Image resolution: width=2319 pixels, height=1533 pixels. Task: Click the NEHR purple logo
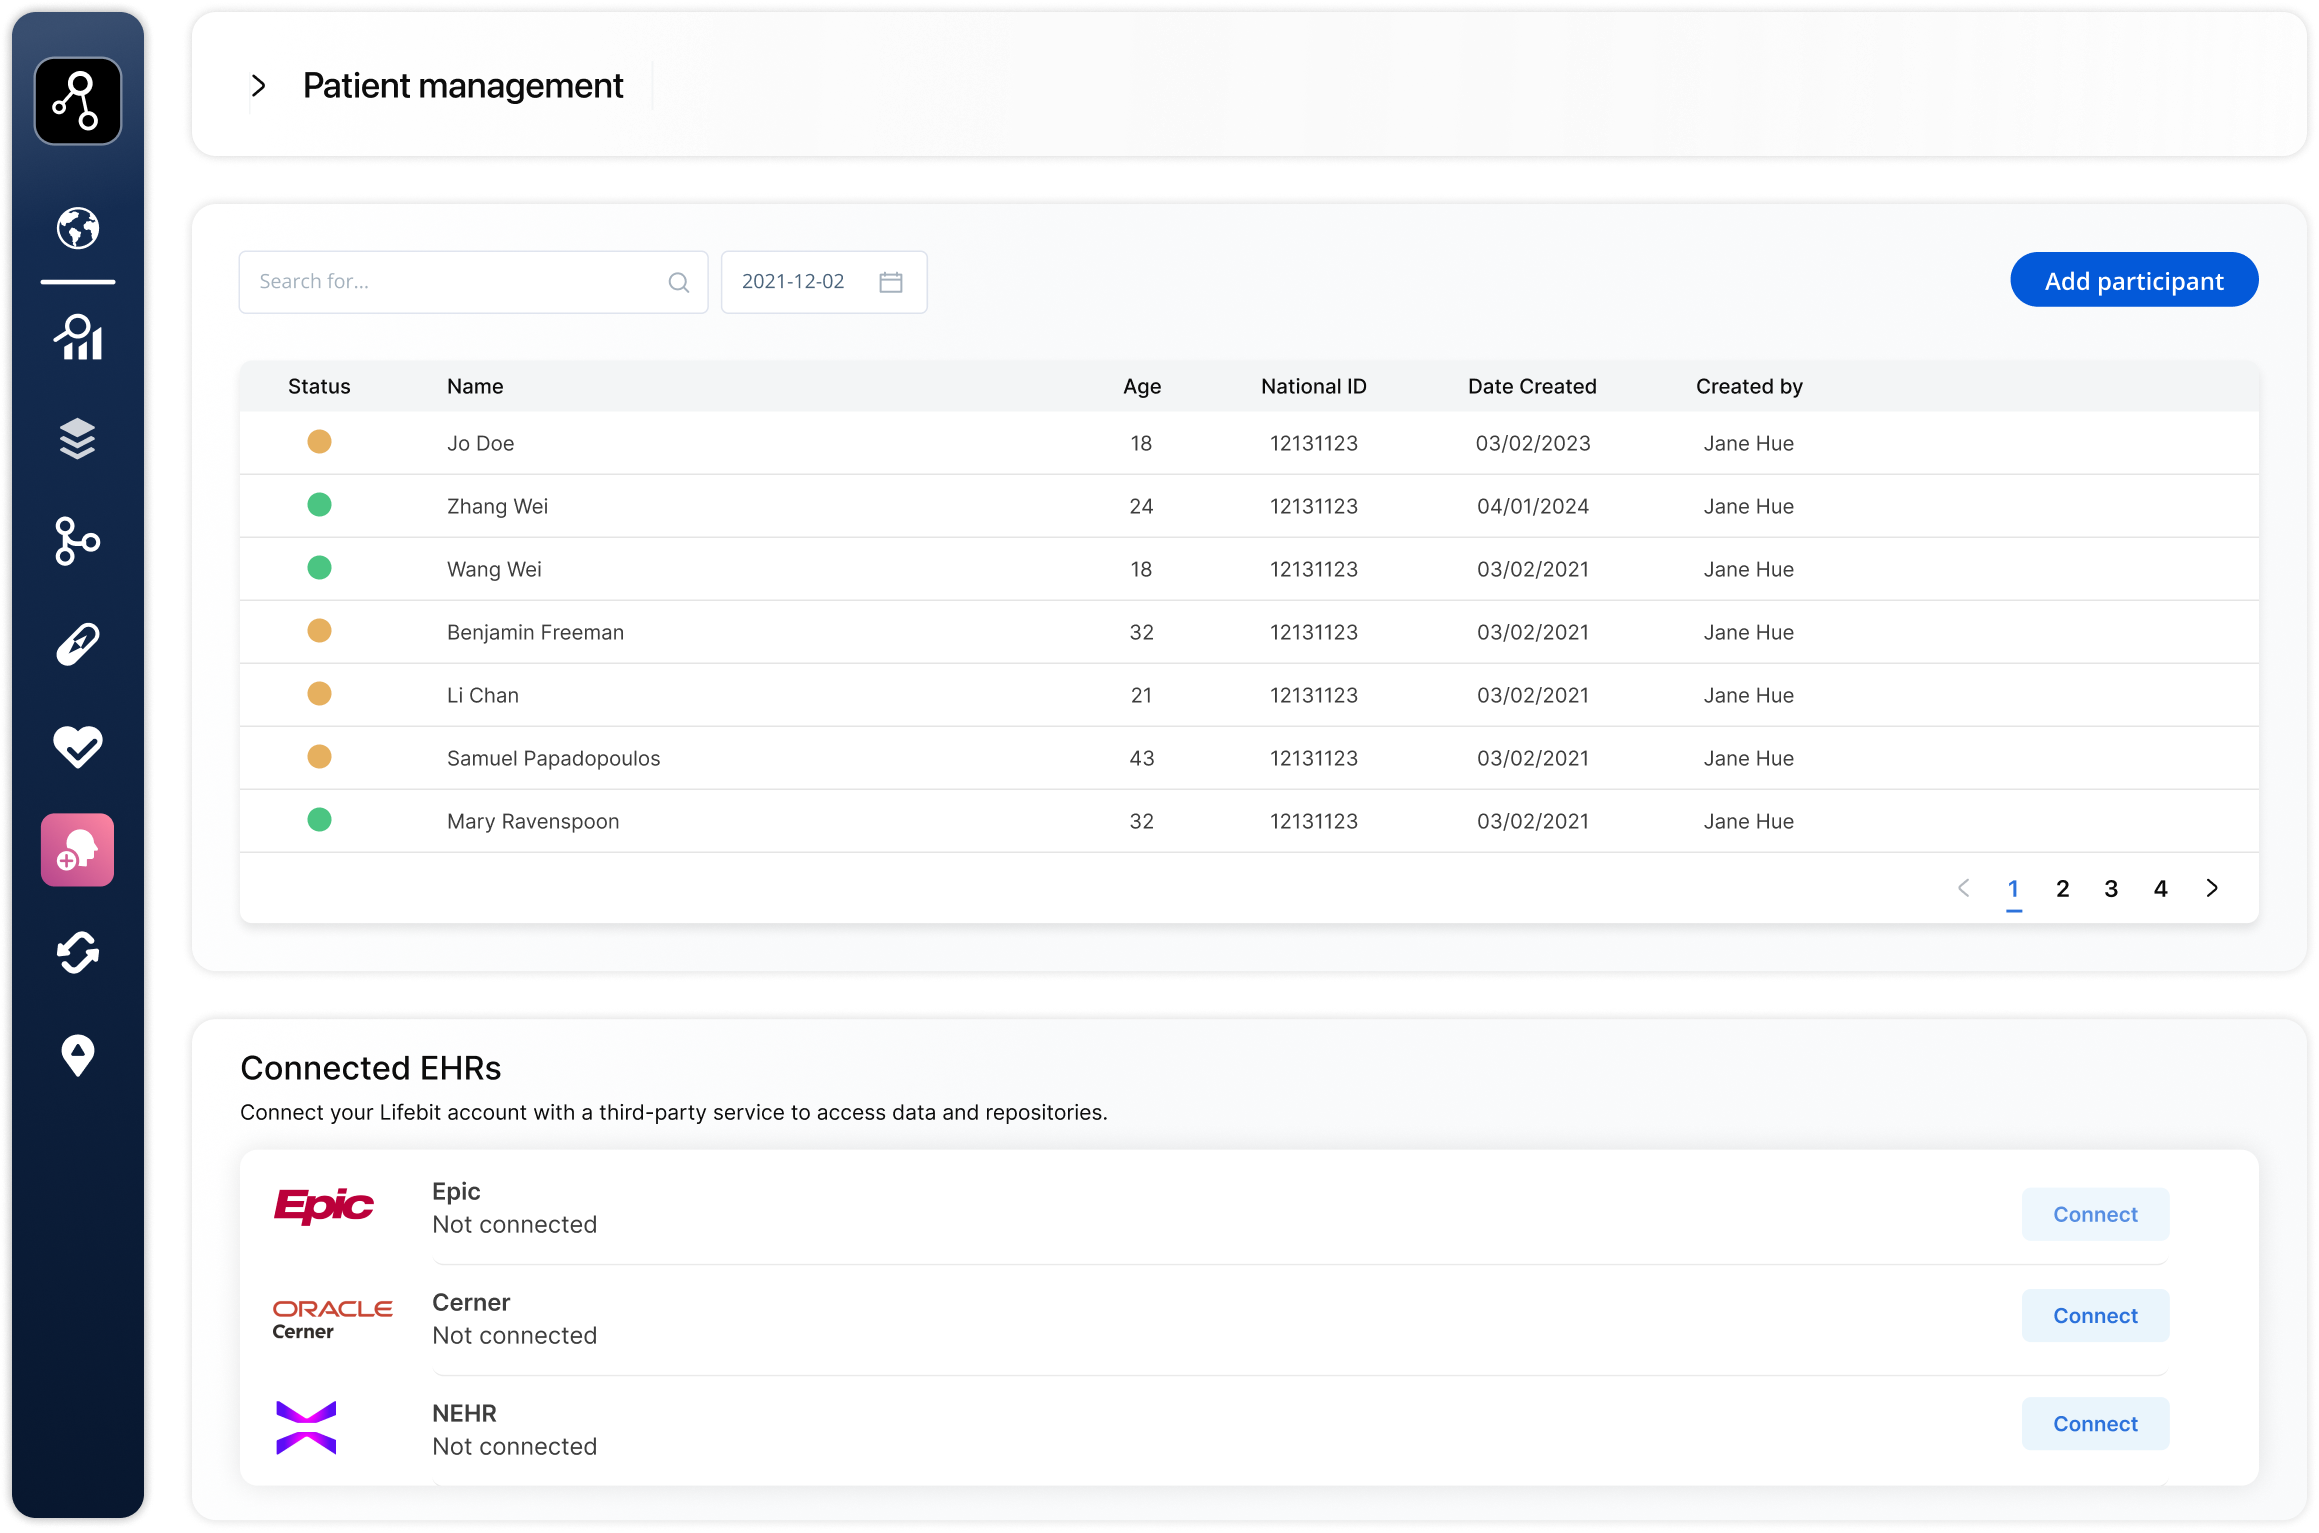(x=306, y=1428)
